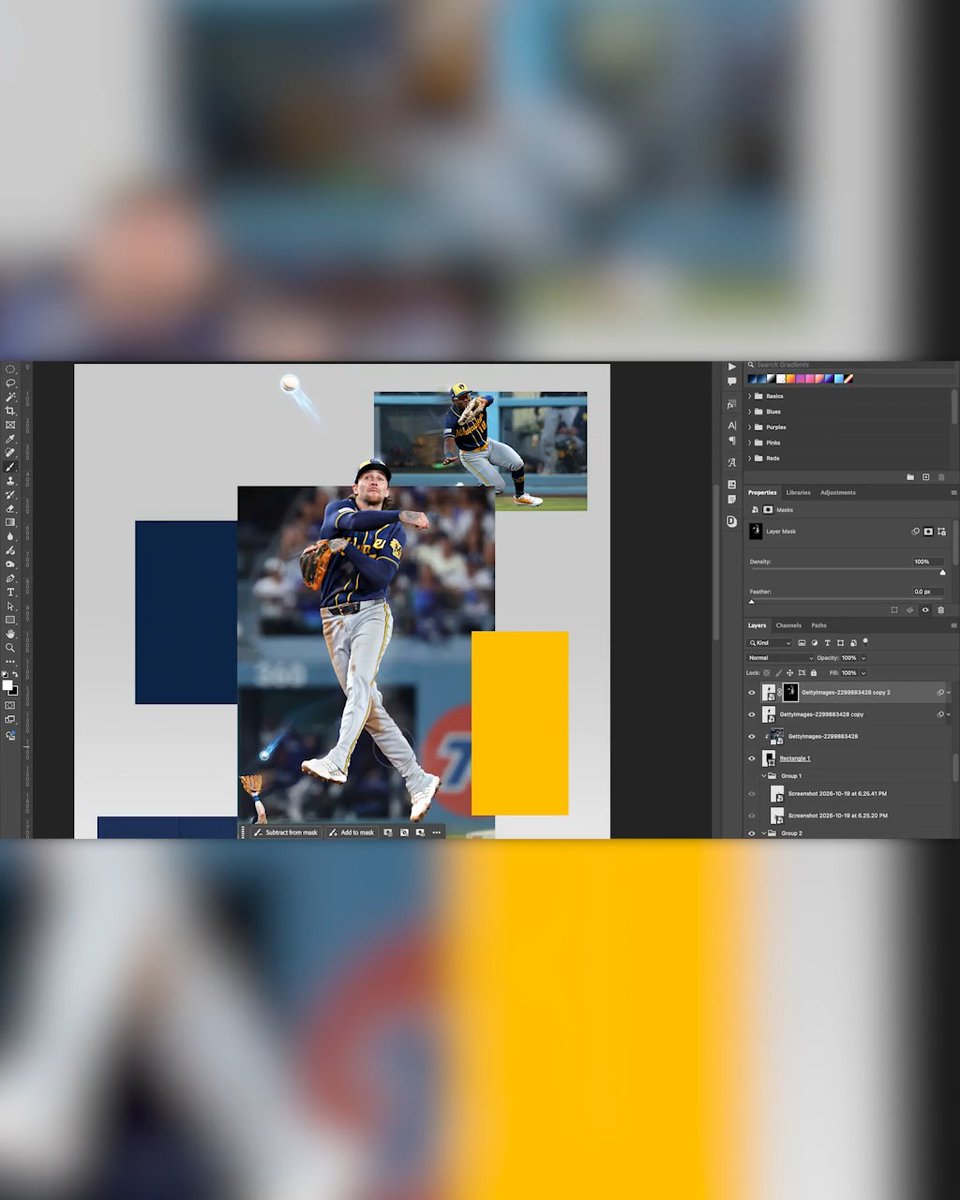The height and width of the screenshot is (1200, 960).
Task: Select the Eyedropper tool
Action: (x=10, y=439)
